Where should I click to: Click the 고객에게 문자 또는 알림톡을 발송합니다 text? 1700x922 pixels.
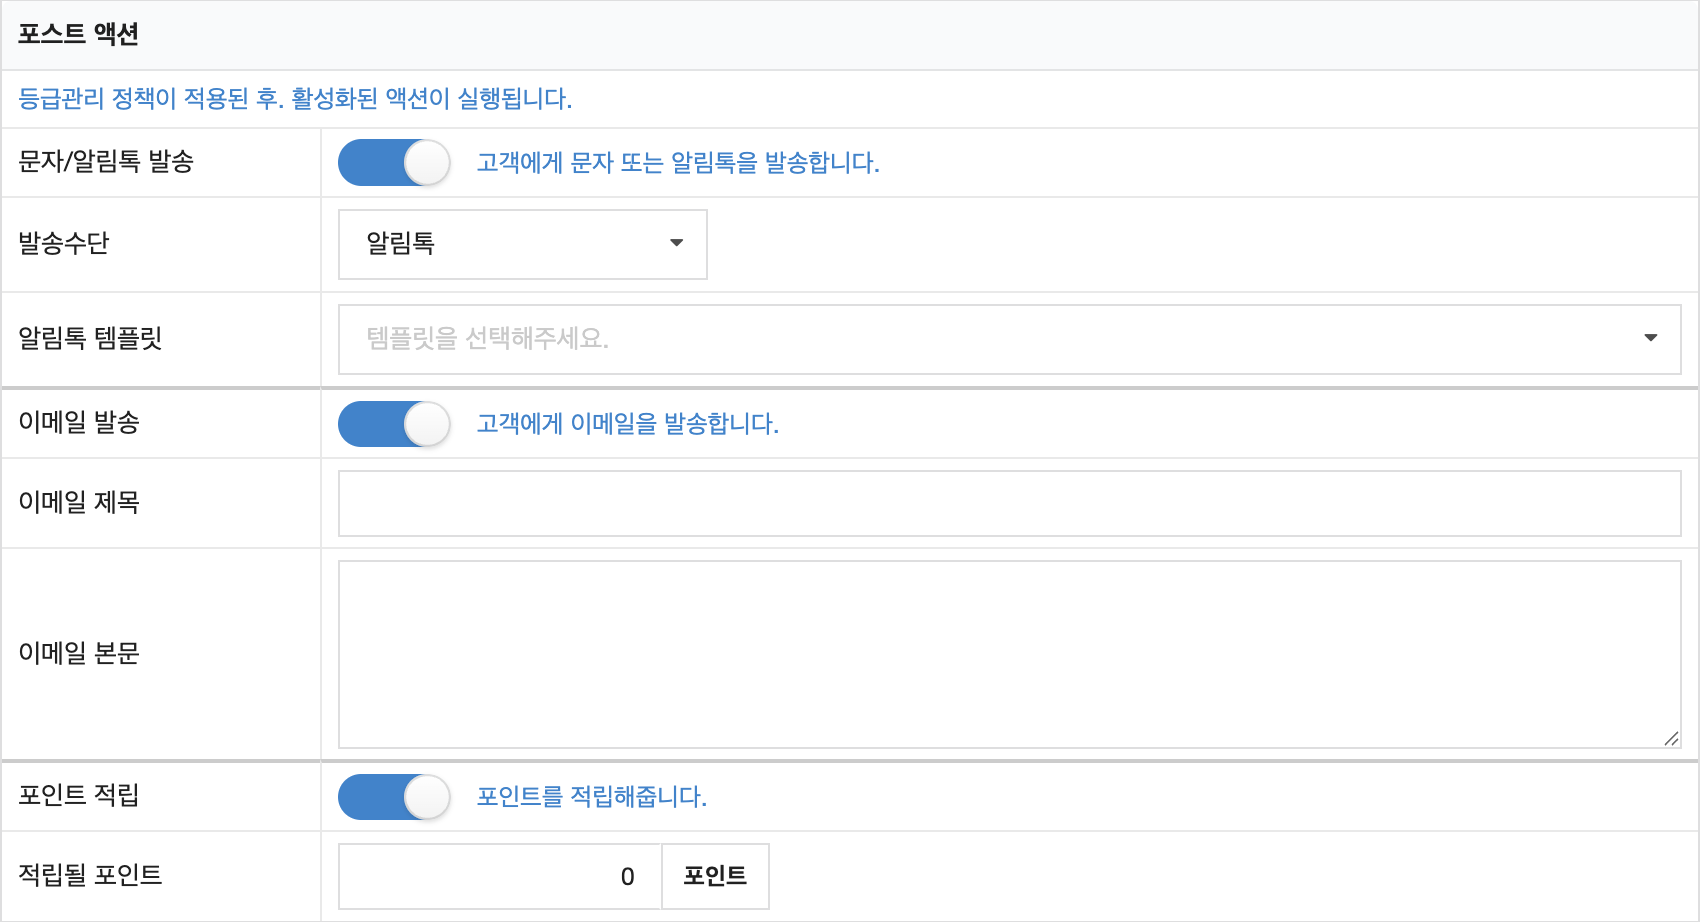coord(677,163)
